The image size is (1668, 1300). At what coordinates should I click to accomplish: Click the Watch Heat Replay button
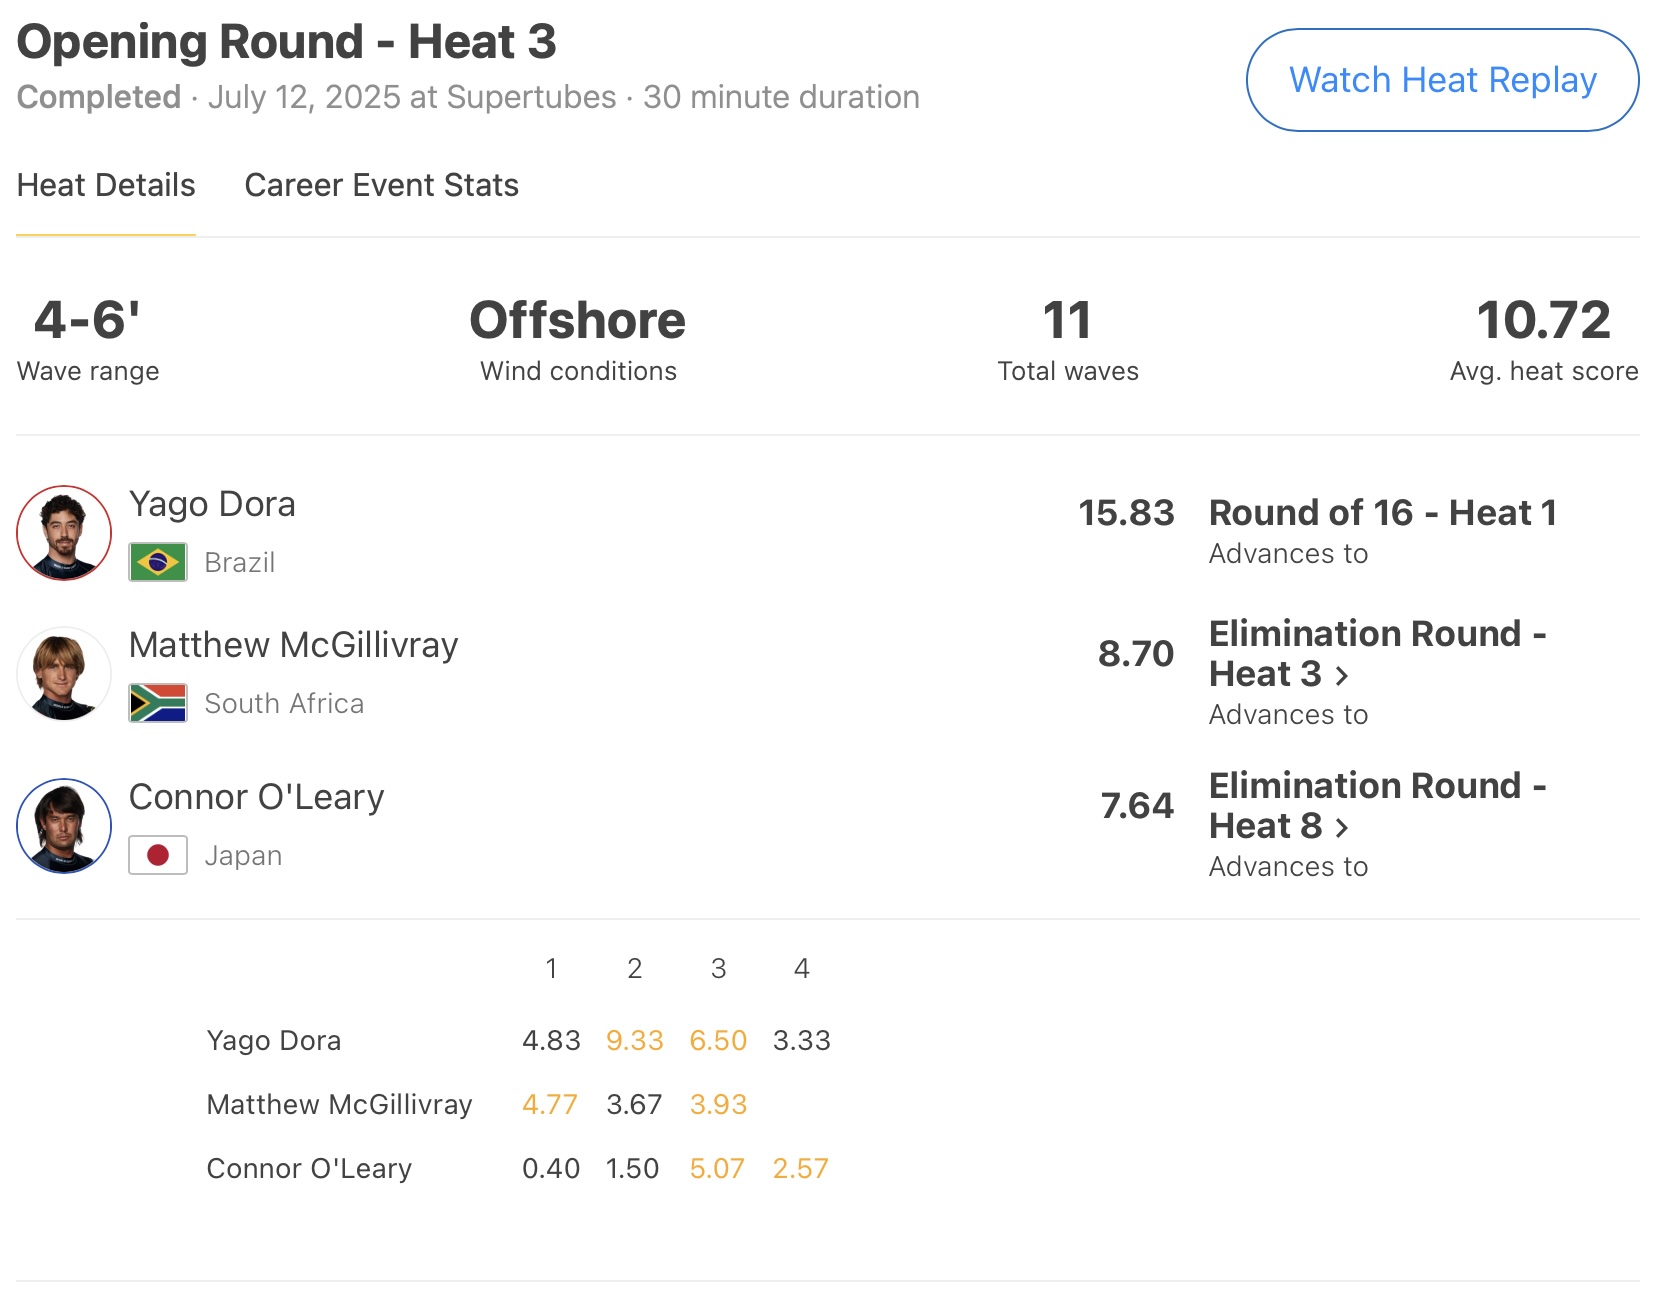pyautogui.click(x=1441, y=80)
